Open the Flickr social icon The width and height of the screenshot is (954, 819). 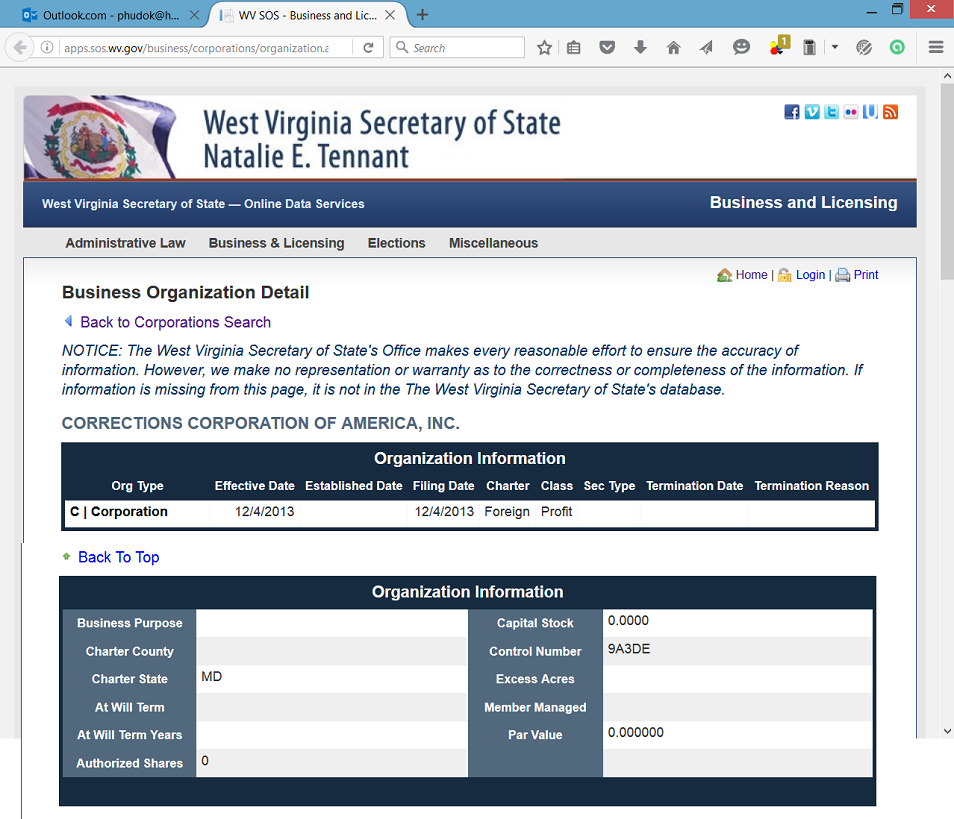(851, 112)
